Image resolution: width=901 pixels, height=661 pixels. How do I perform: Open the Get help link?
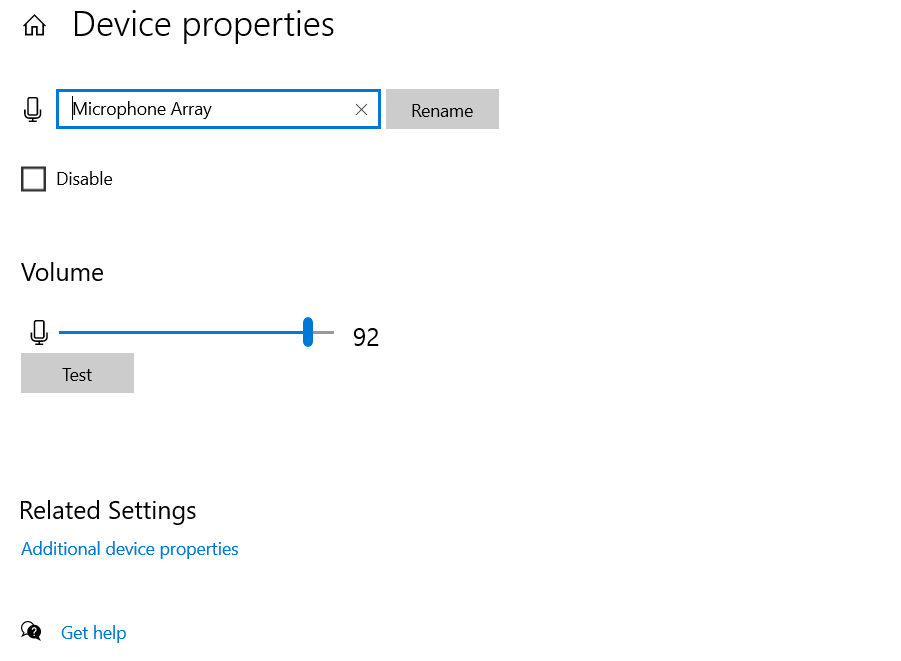93,633
